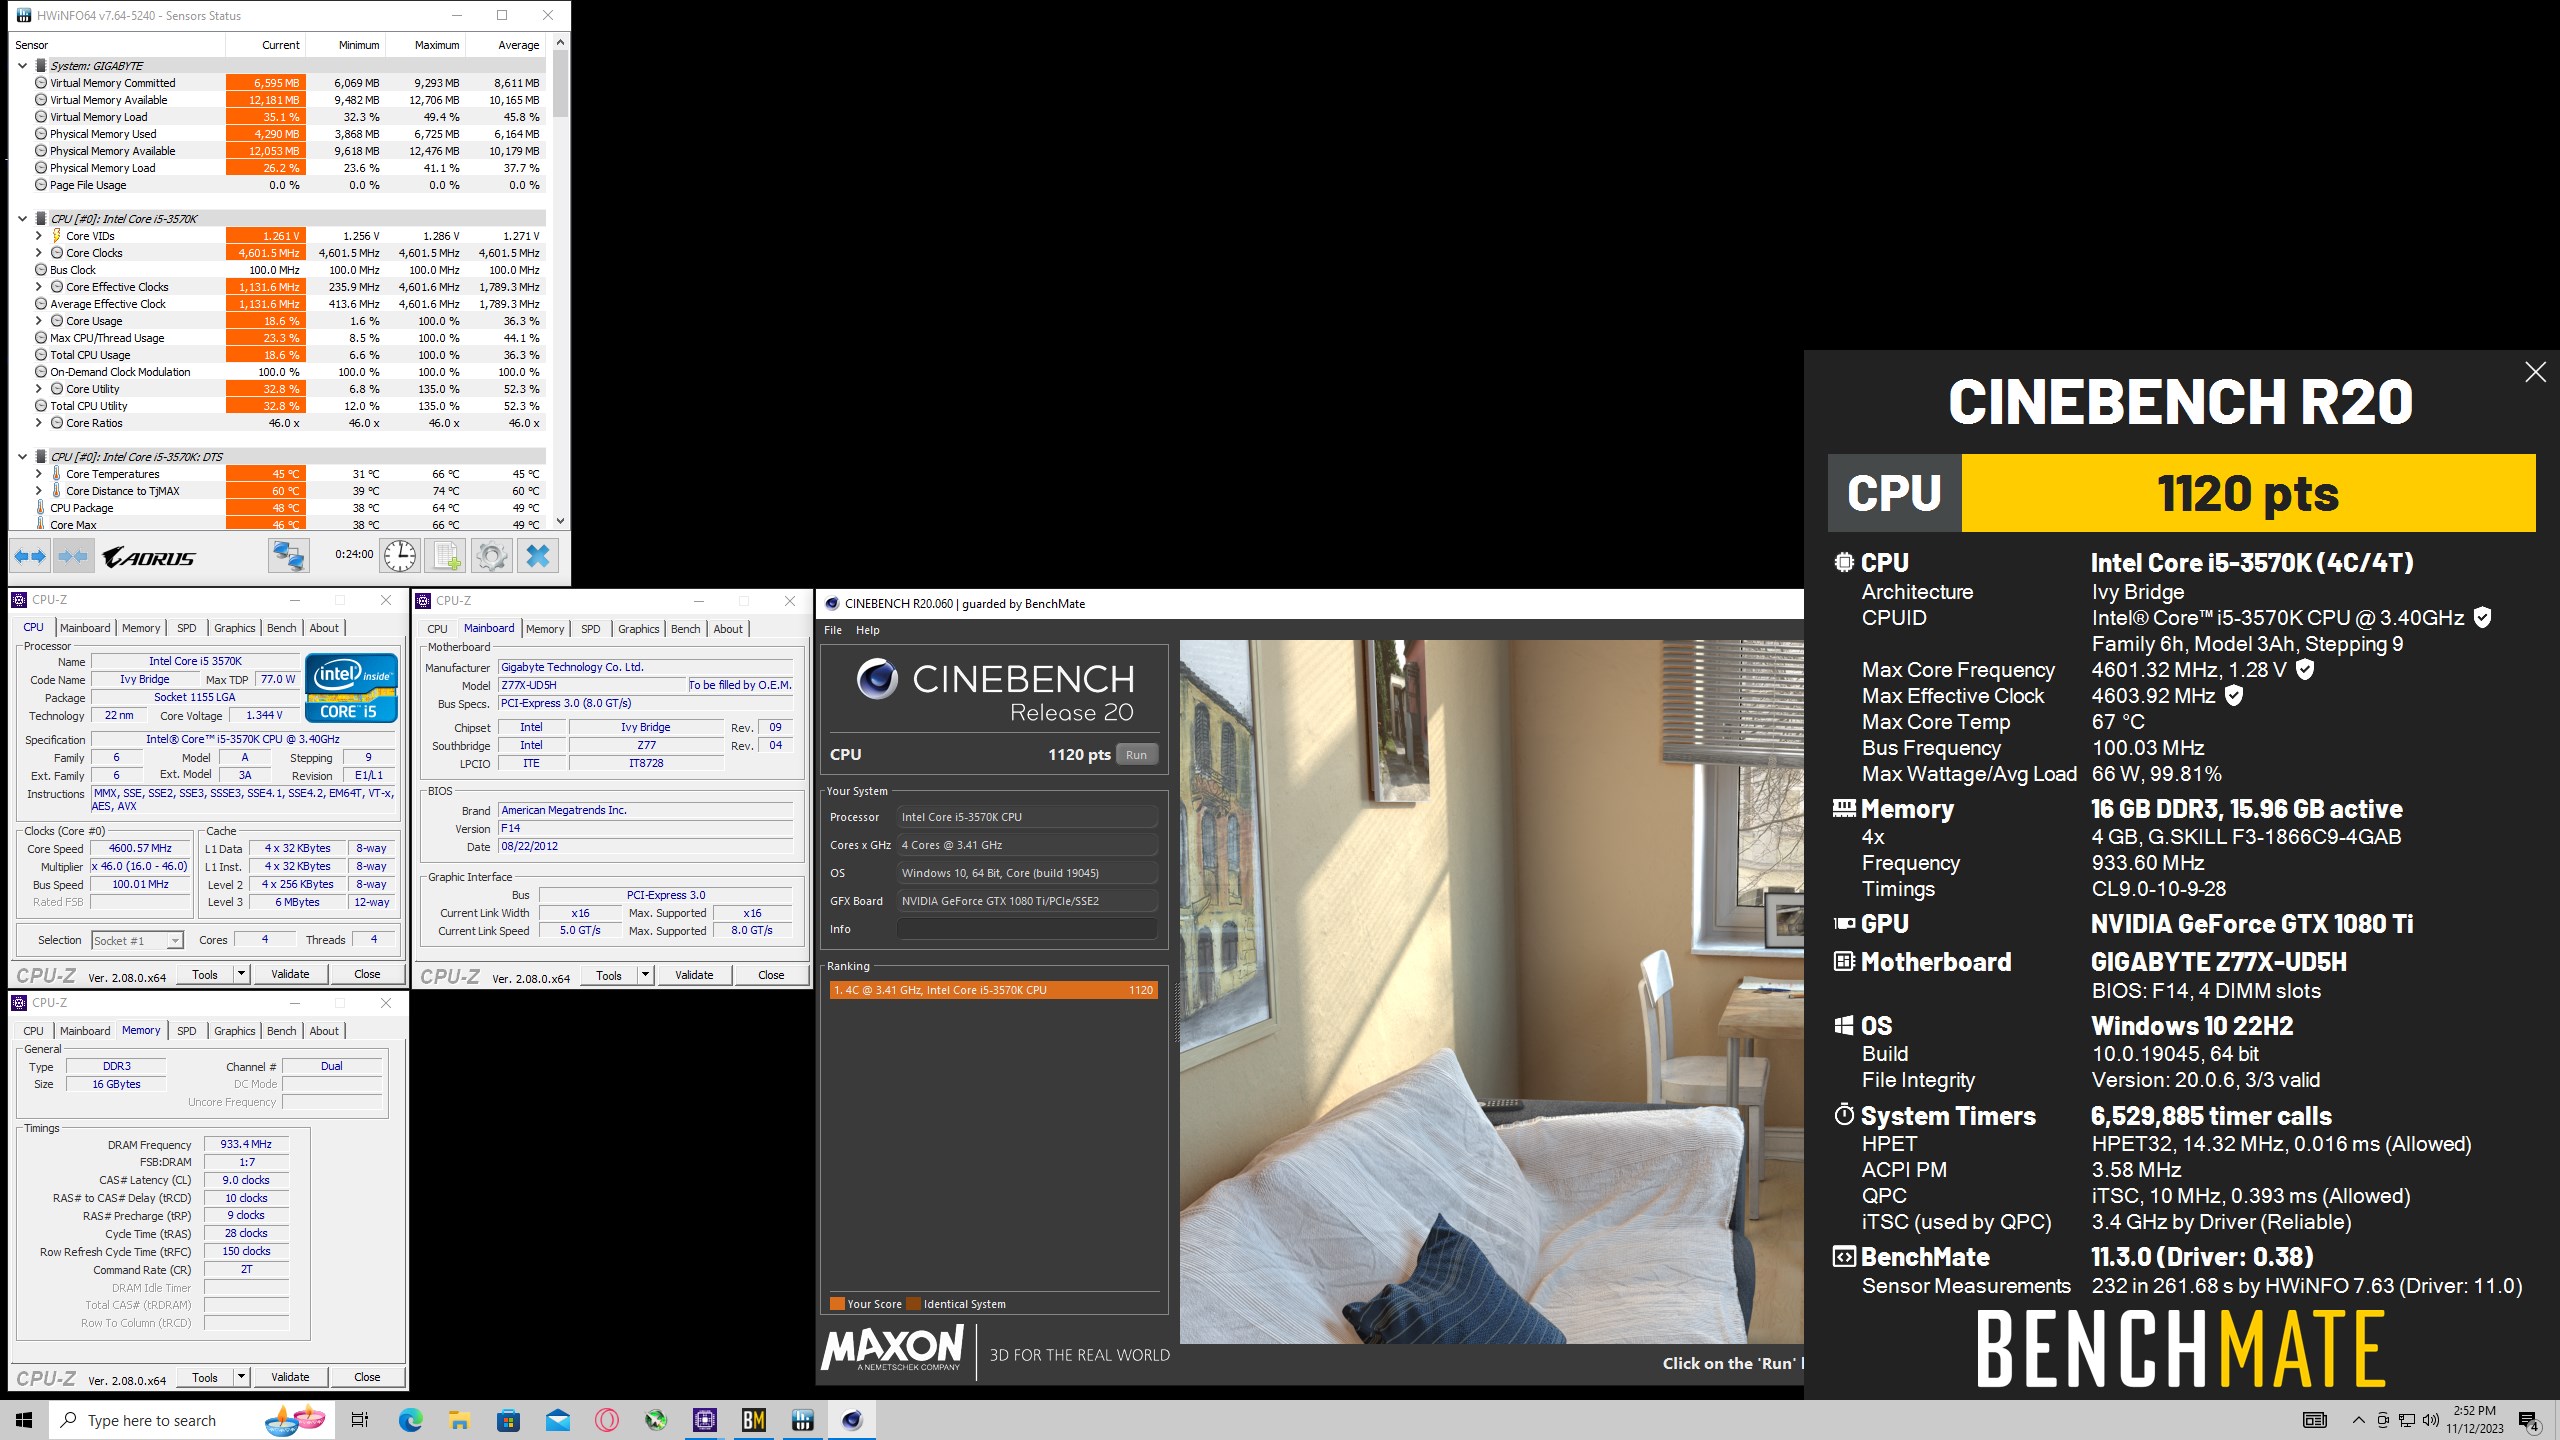The image size is (2560, 1440).
Task: Click the HWiNFO Maximum column header
Action: (426, 45)
